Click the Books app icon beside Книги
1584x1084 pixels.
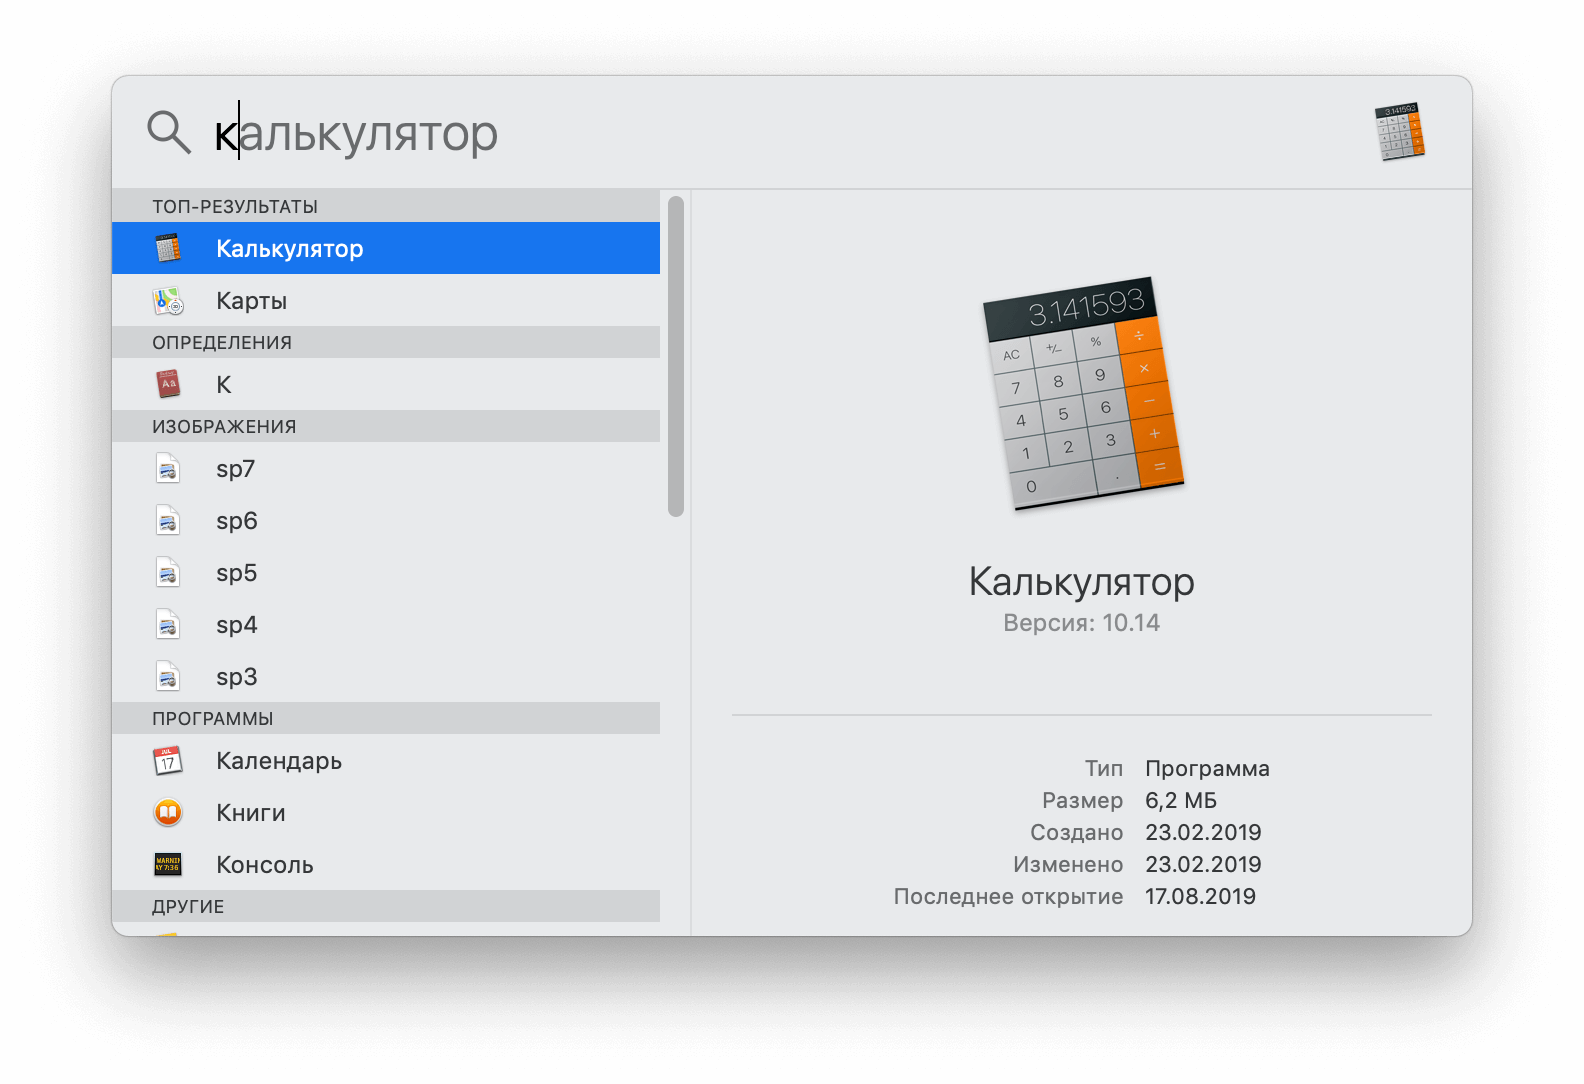pyautogui.click(x=168, y=812)
